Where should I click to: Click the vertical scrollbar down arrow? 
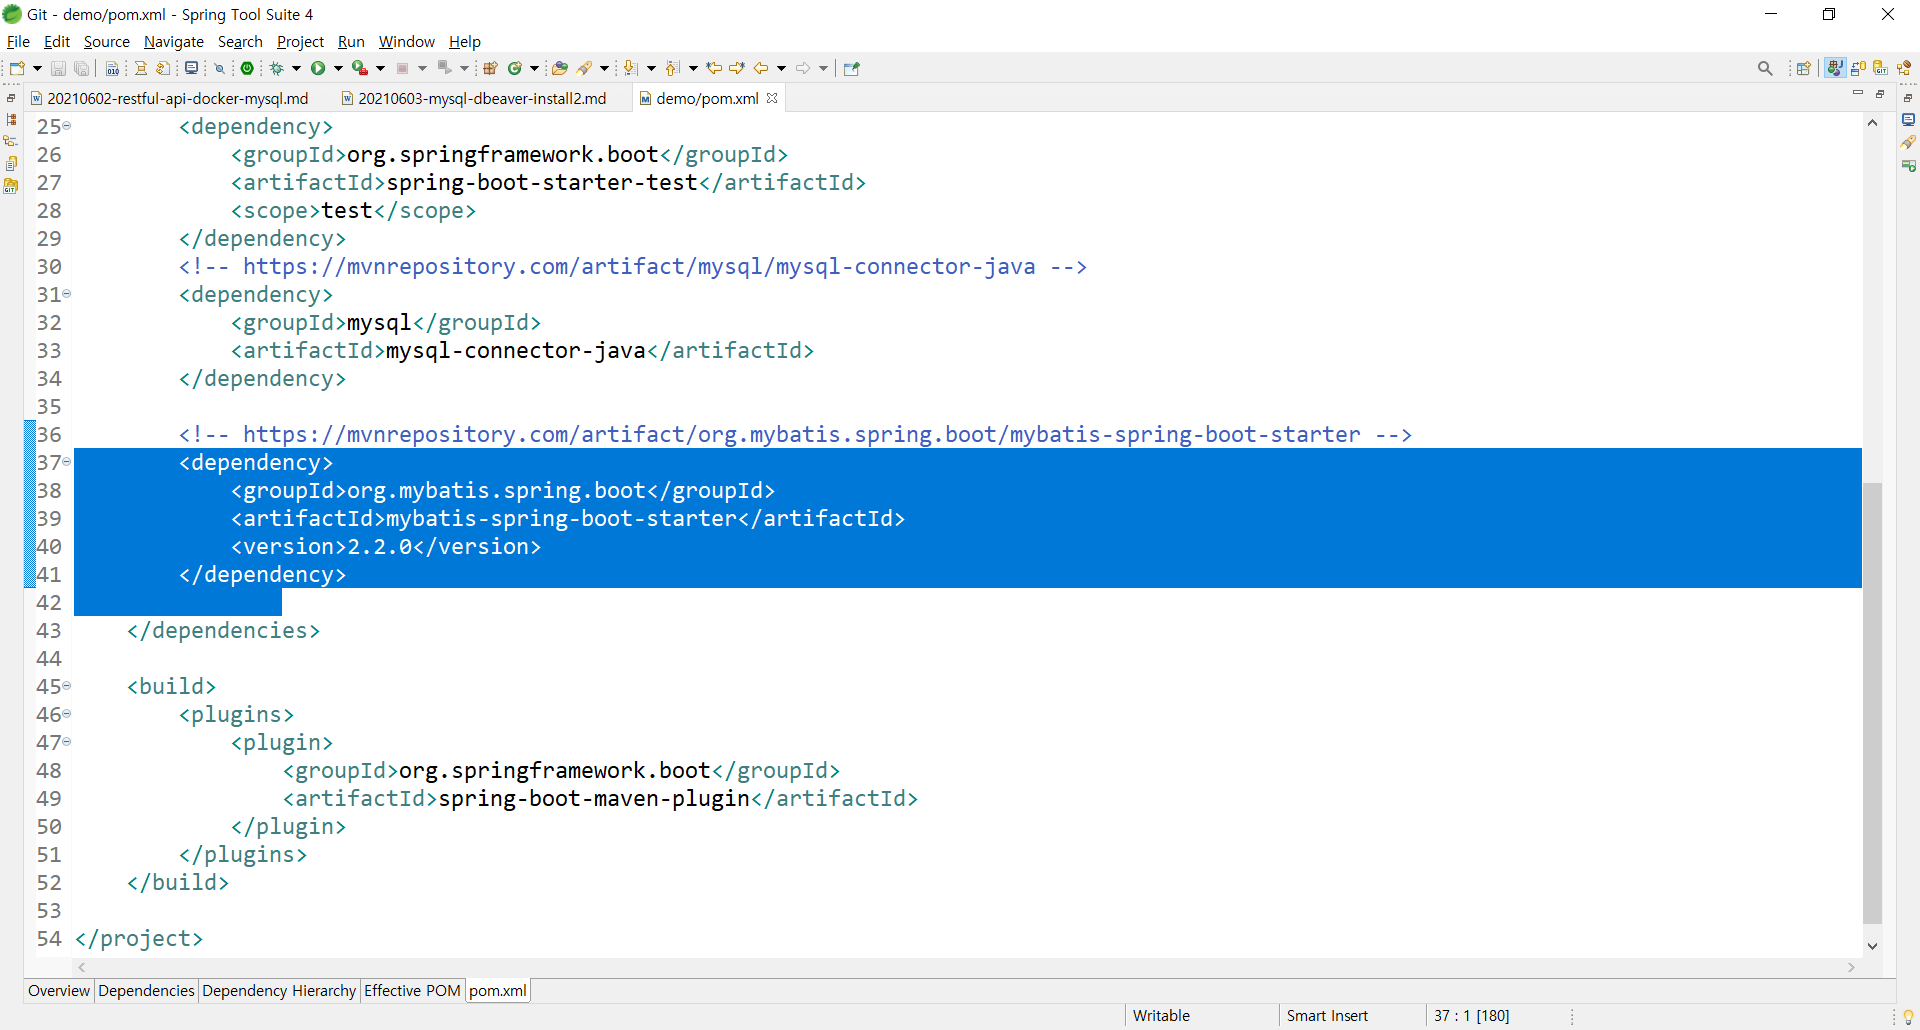point(1872,945)
